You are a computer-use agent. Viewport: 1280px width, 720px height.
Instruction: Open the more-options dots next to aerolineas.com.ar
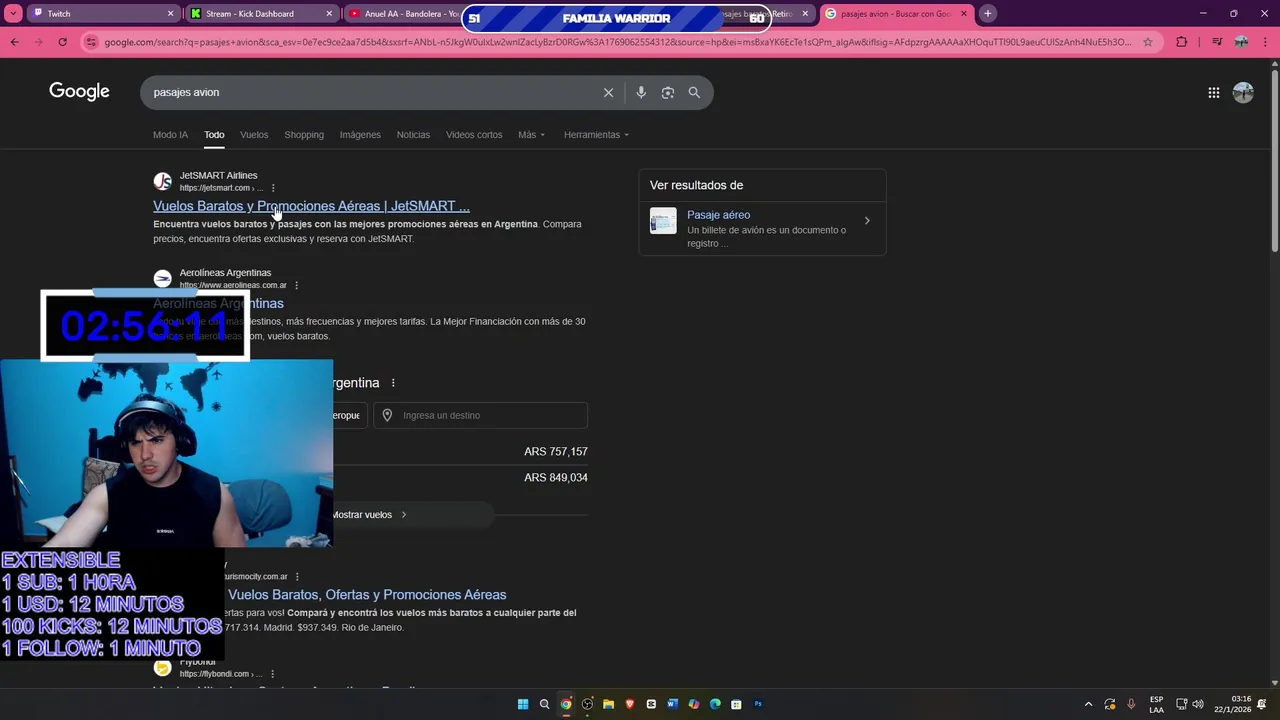[x=296, y=285]
